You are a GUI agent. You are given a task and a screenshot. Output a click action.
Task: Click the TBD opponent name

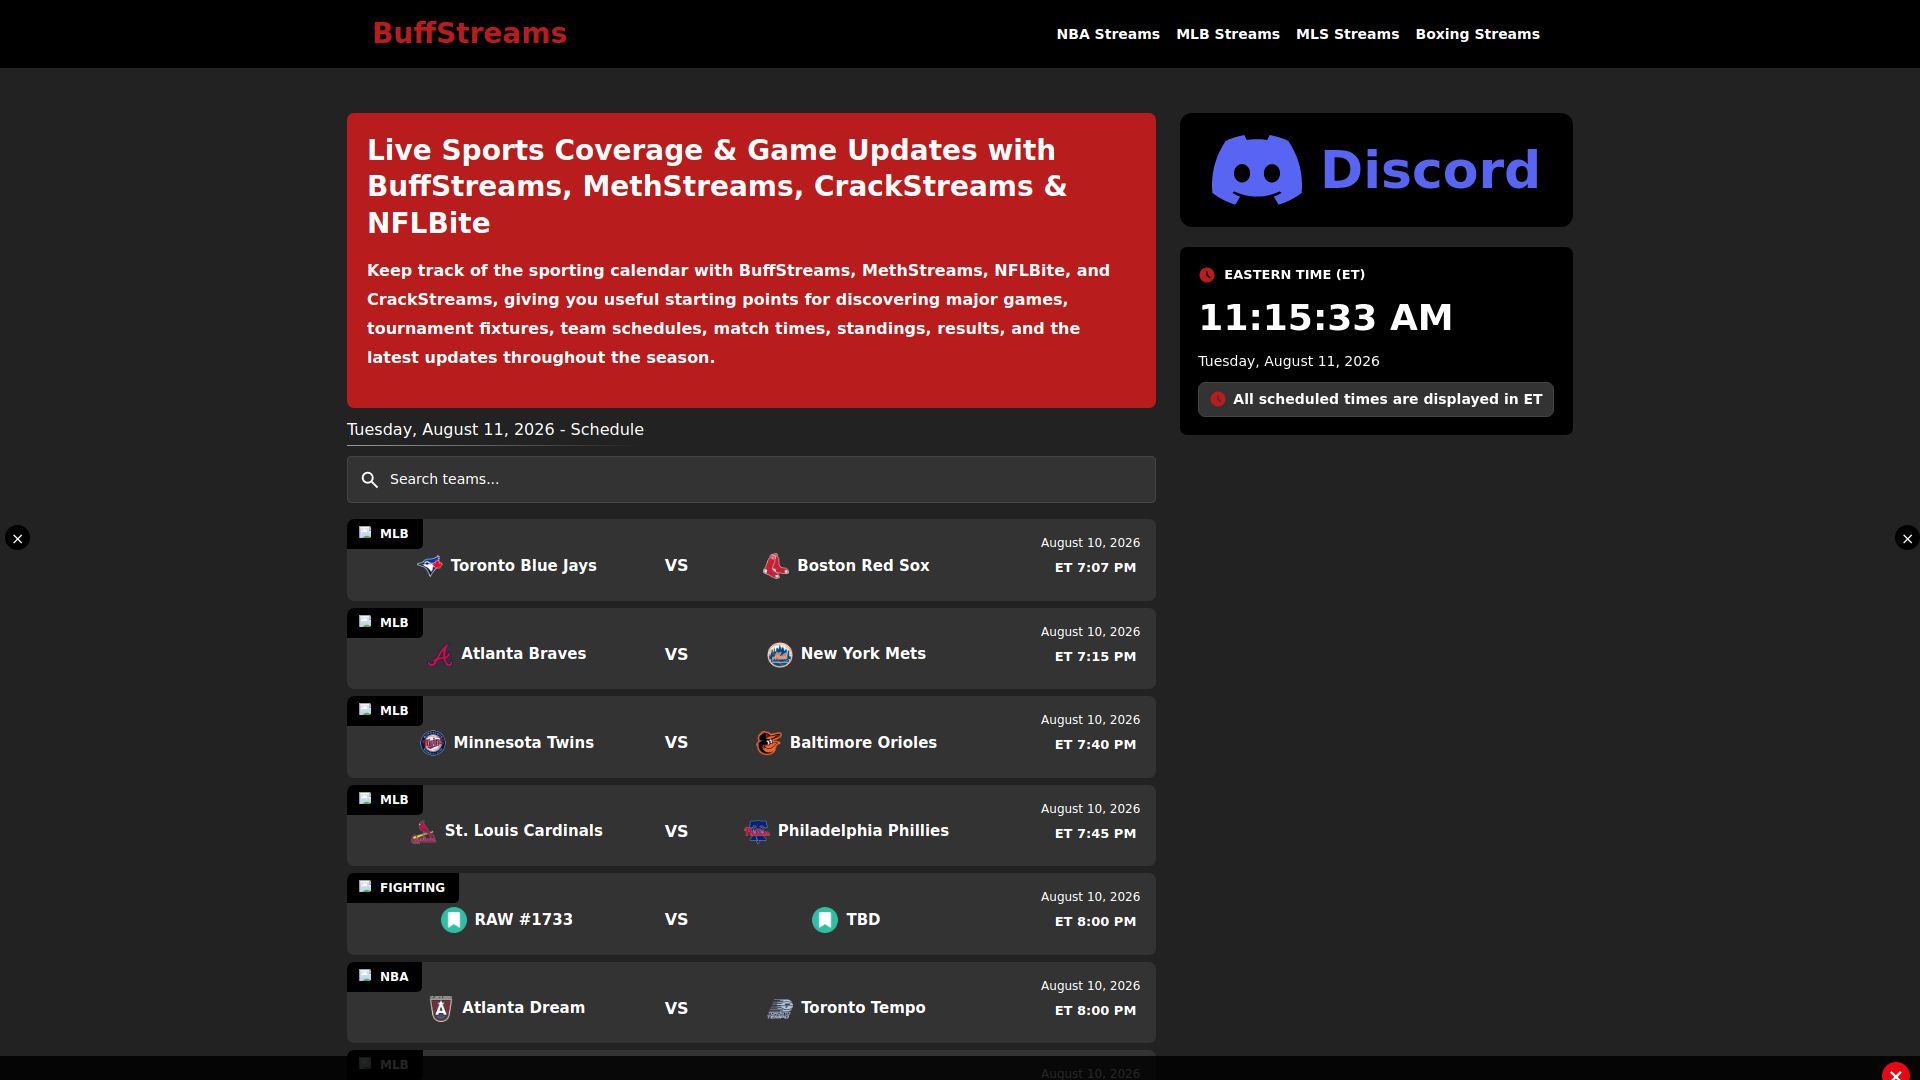pos(863,920)
